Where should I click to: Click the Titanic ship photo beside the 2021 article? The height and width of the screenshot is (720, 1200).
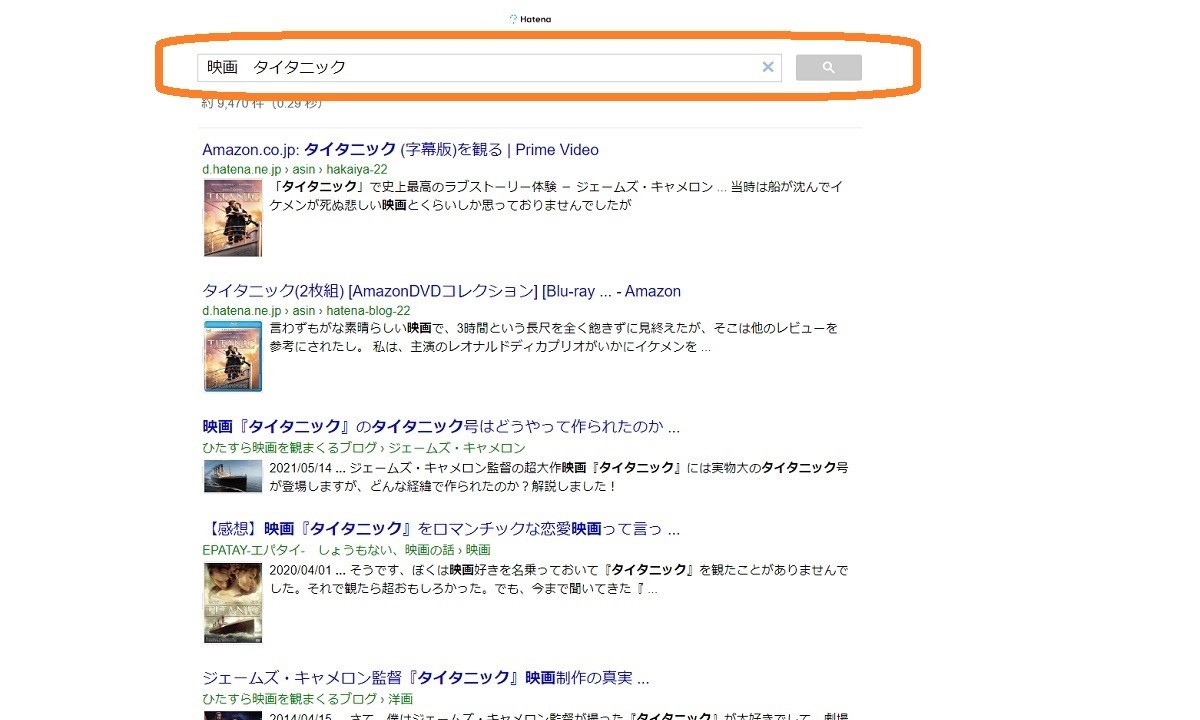point(232,477)
